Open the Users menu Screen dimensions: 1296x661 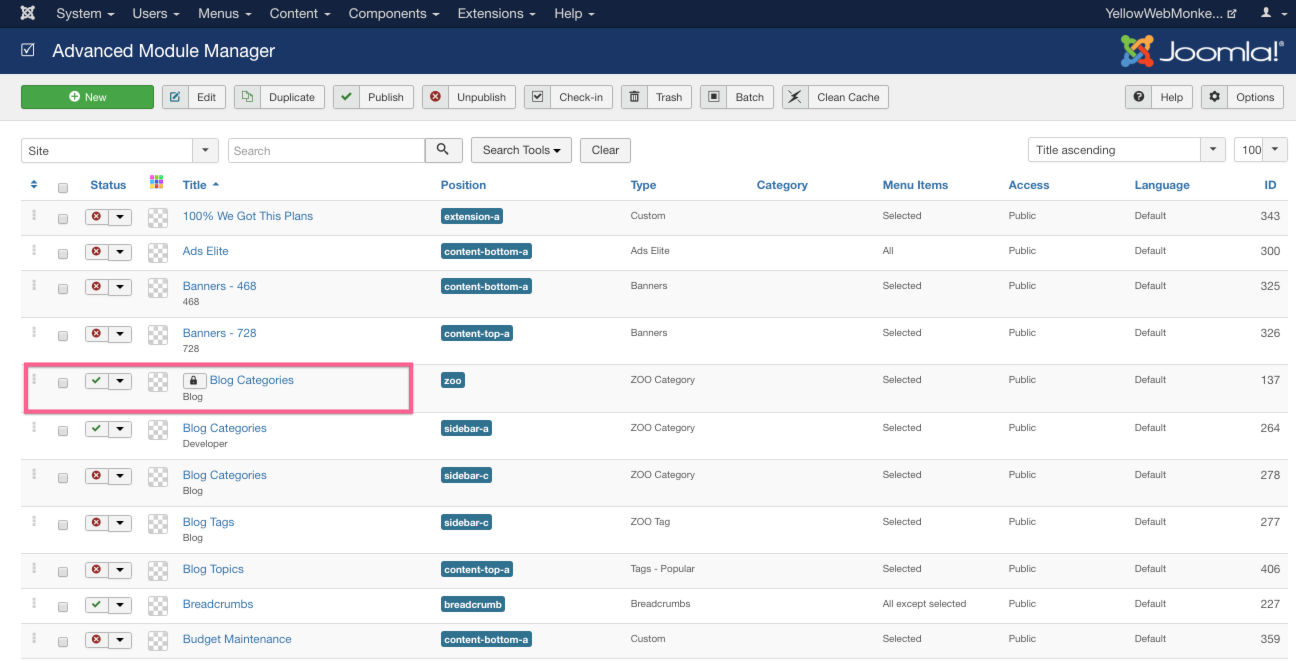(x=156, y=14)
